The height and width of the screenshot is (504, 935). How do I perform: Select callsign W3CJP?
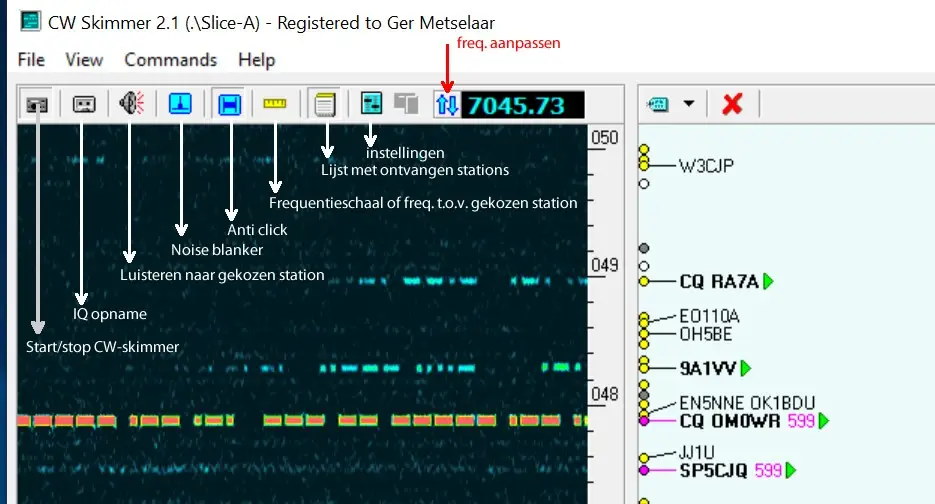coord(706,165)
